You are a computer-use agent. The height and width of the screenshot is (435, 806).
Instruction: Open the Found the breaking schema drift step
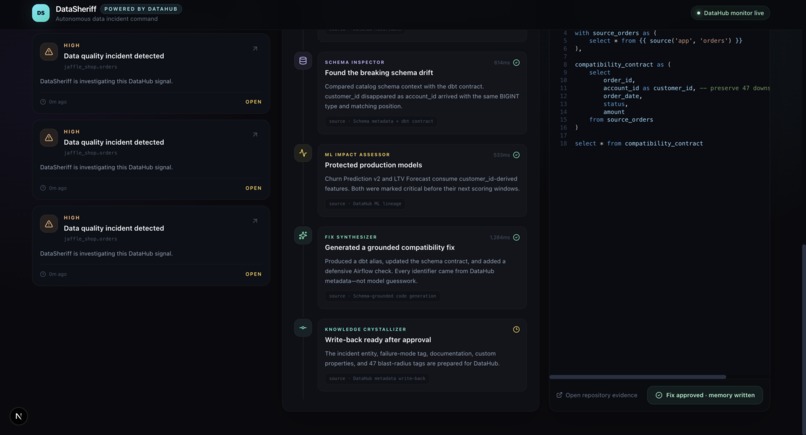(422, 93)
